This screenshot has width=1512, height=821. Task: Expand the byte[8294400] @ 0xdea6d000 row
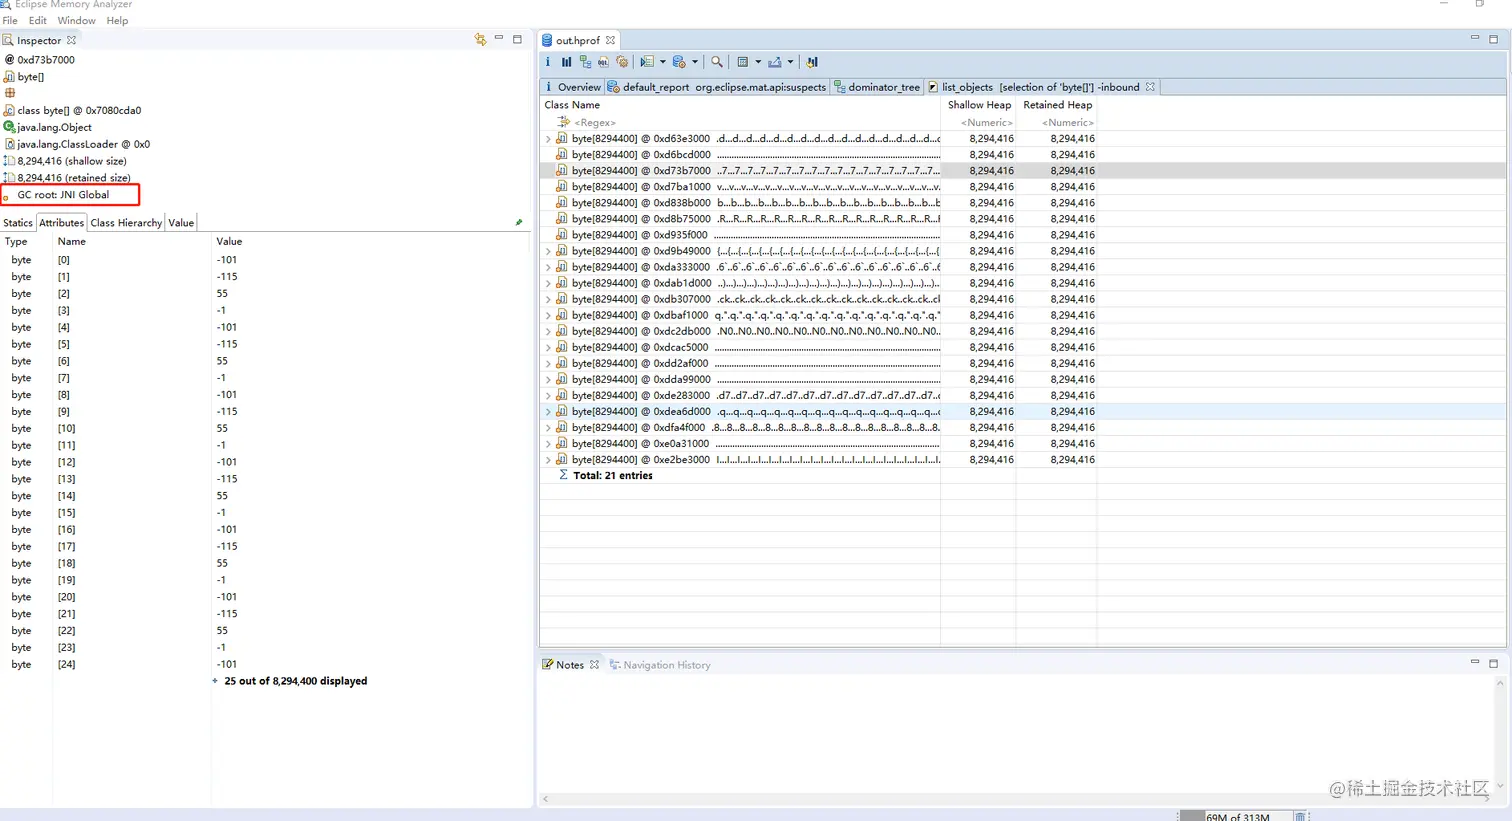[548, 411]
